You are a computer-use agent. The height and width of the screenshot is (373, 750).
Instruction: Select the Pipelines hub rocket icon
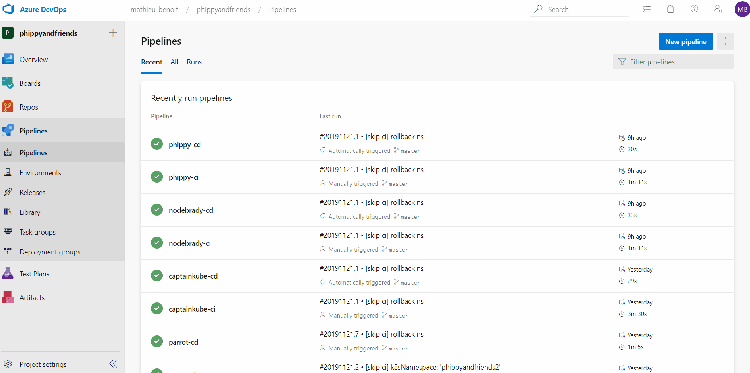[8, 130]
